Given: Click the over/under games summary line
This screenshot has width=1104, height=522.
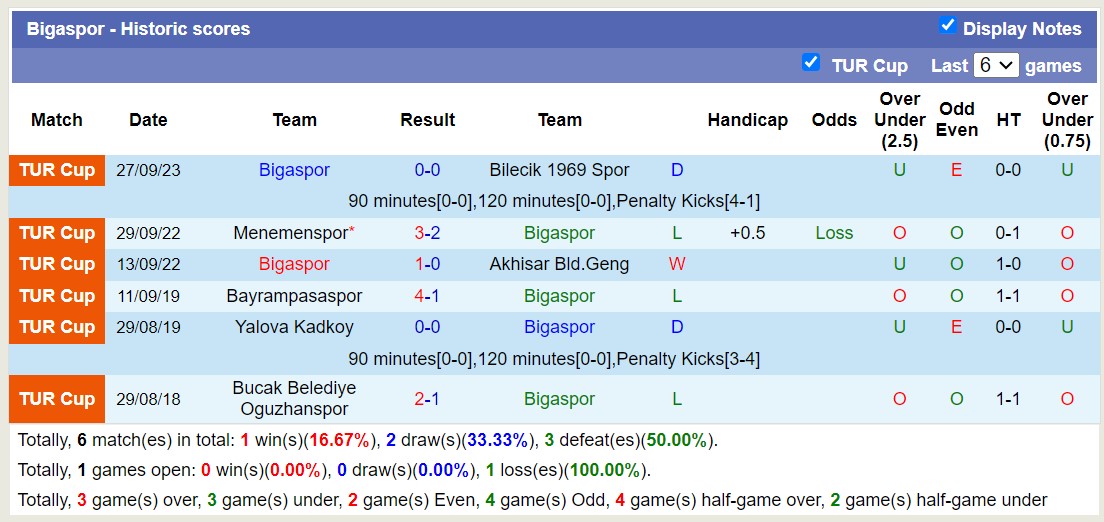Looking at the screenshot, I should 532,501.
